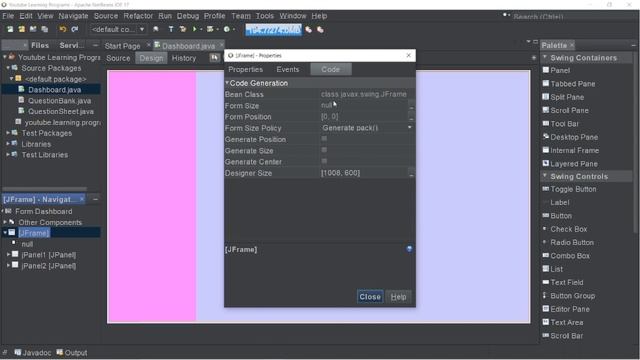Switch to the Events tab in dialog
The image size is (640, 360).
[287, 69]
